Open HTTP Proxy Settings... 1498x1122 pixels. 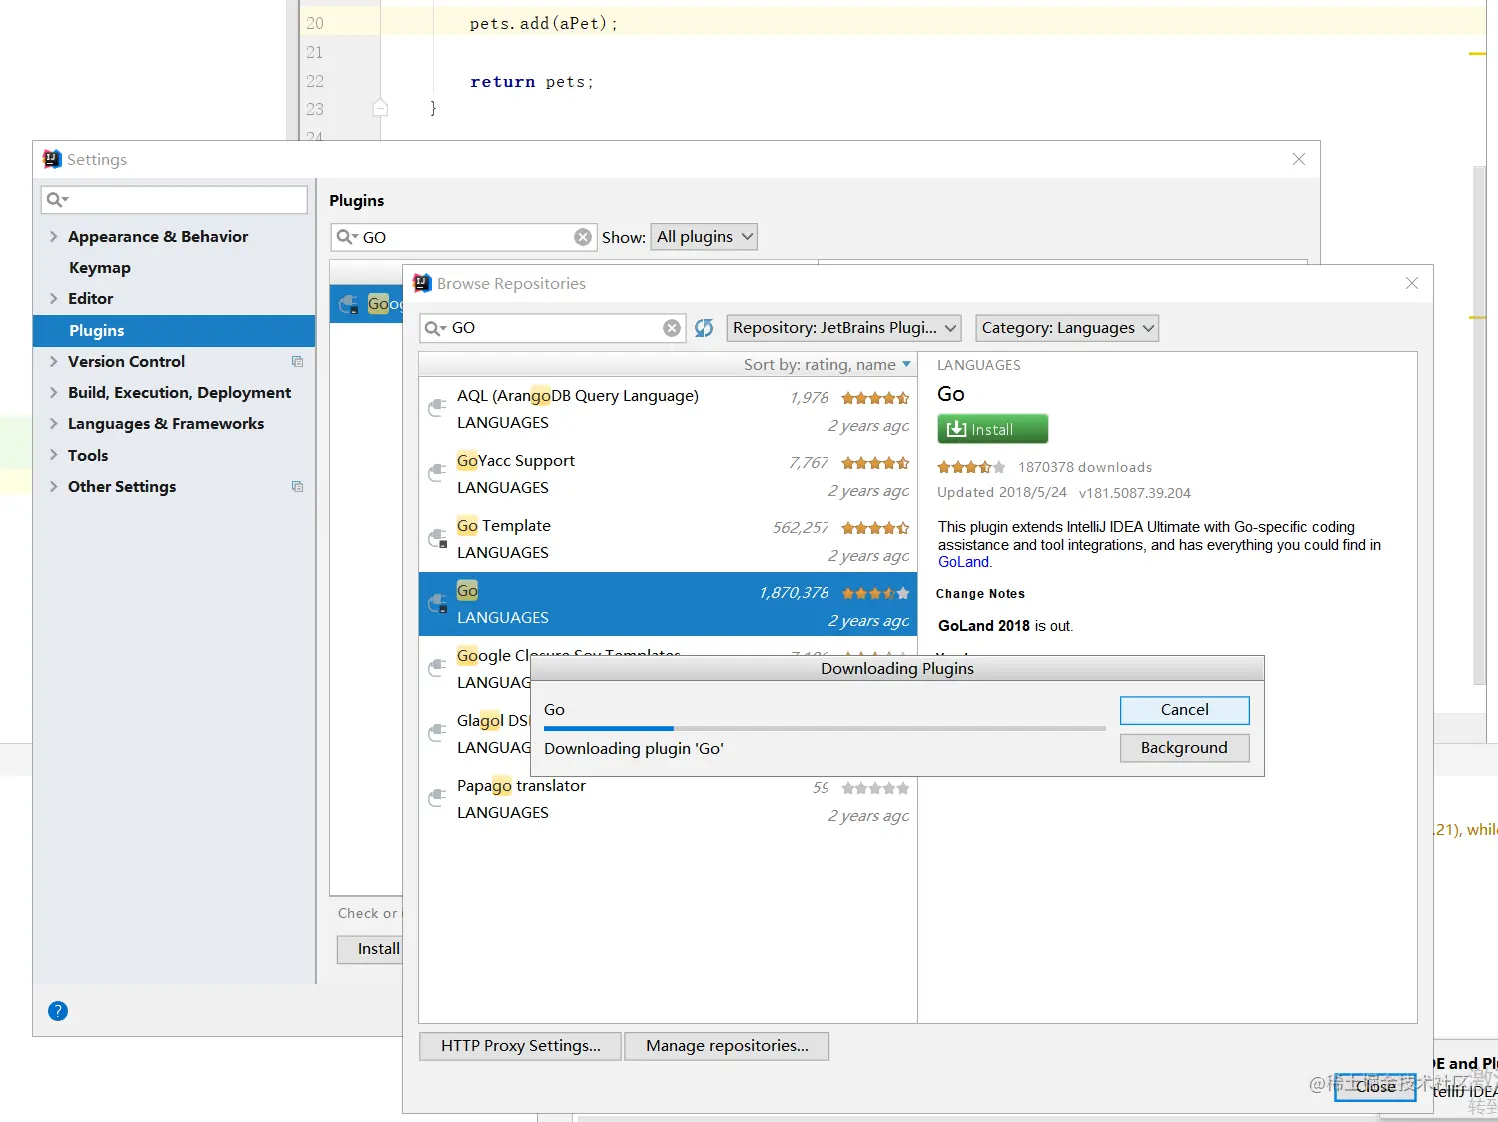pyautogui.click(x=520, y=1046)
